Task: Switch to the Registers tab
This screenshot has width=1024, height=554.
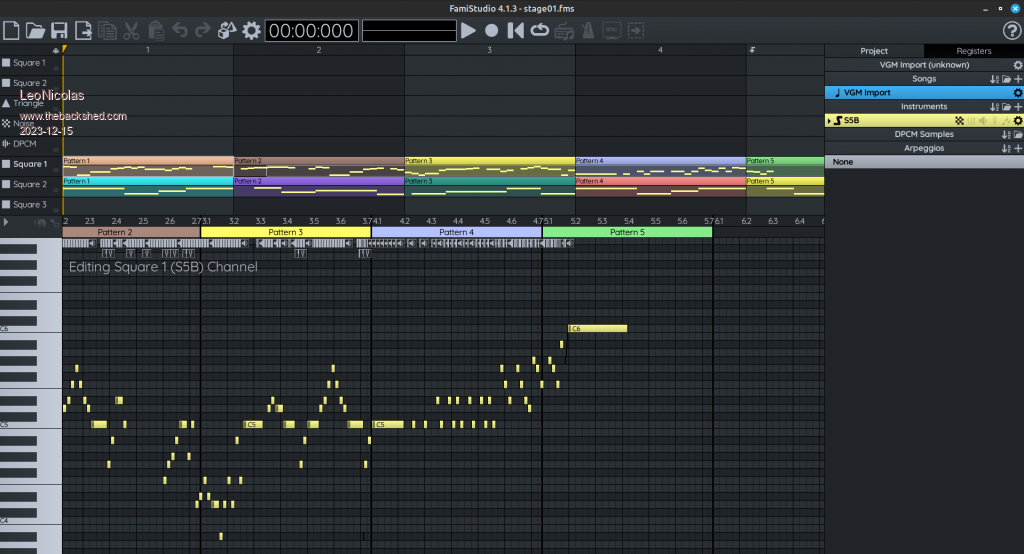Action: (973, 51)
